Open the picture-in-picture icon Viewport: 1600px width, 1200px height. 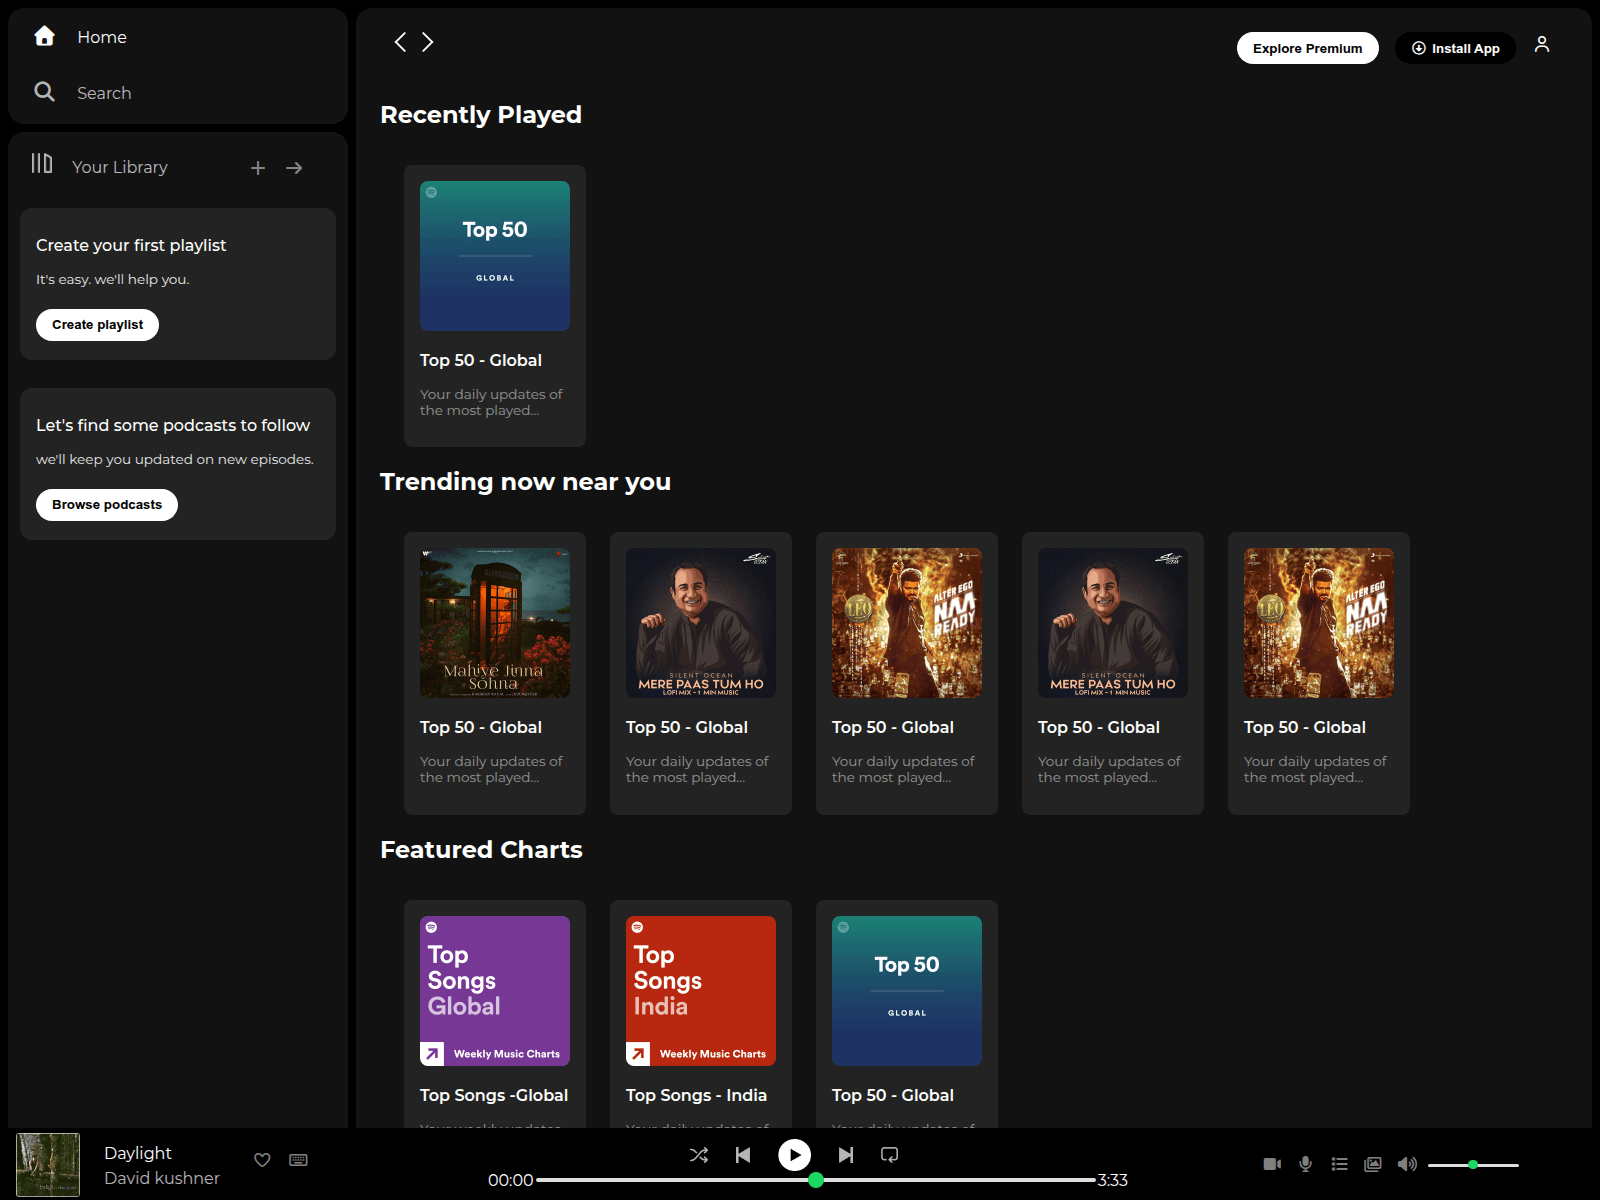pyautogui.click(x=1373, y=1164)
